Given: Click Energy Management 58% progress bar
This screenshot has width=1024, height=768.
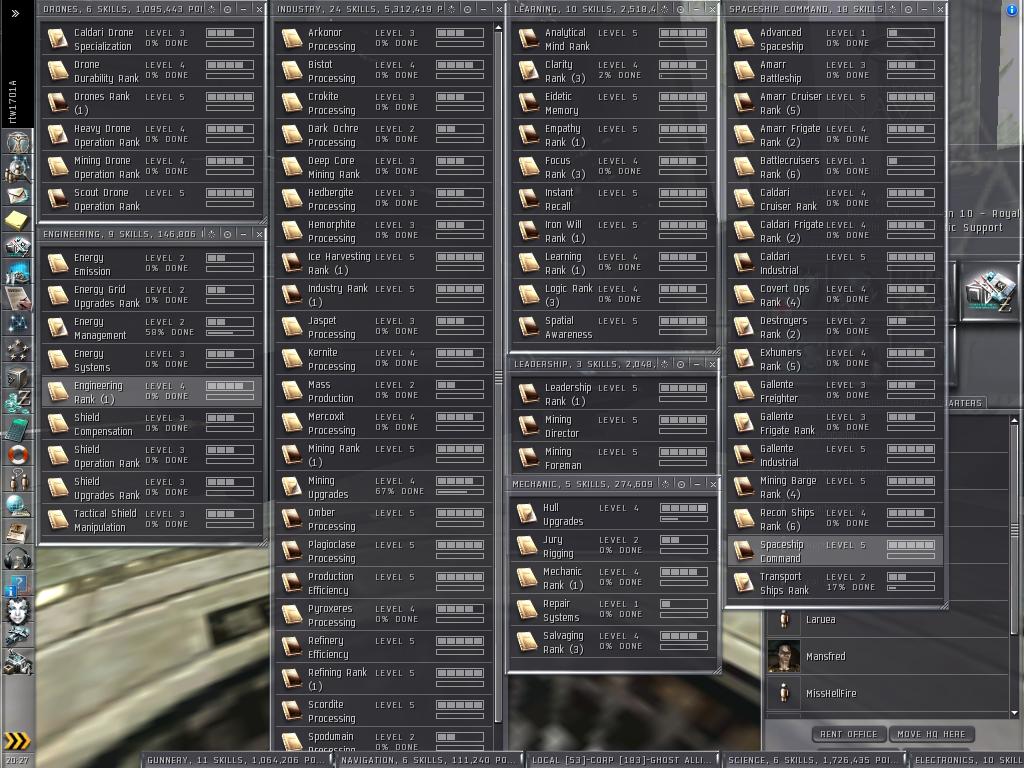Looking at the screenshot, I should pyautogui.click(x=230, y=332).
